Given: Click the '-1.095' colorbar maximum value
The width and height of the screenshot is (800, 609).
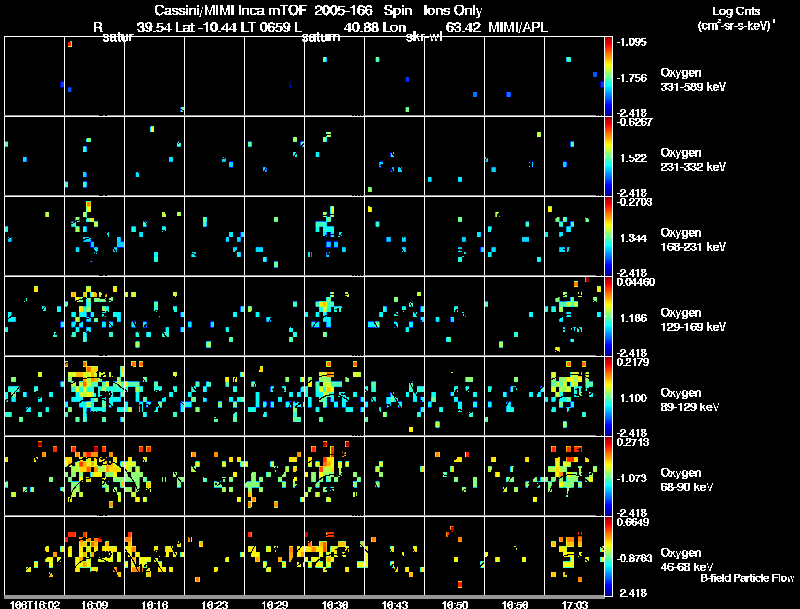Looking at the screenshot, I should click(631, 42).
